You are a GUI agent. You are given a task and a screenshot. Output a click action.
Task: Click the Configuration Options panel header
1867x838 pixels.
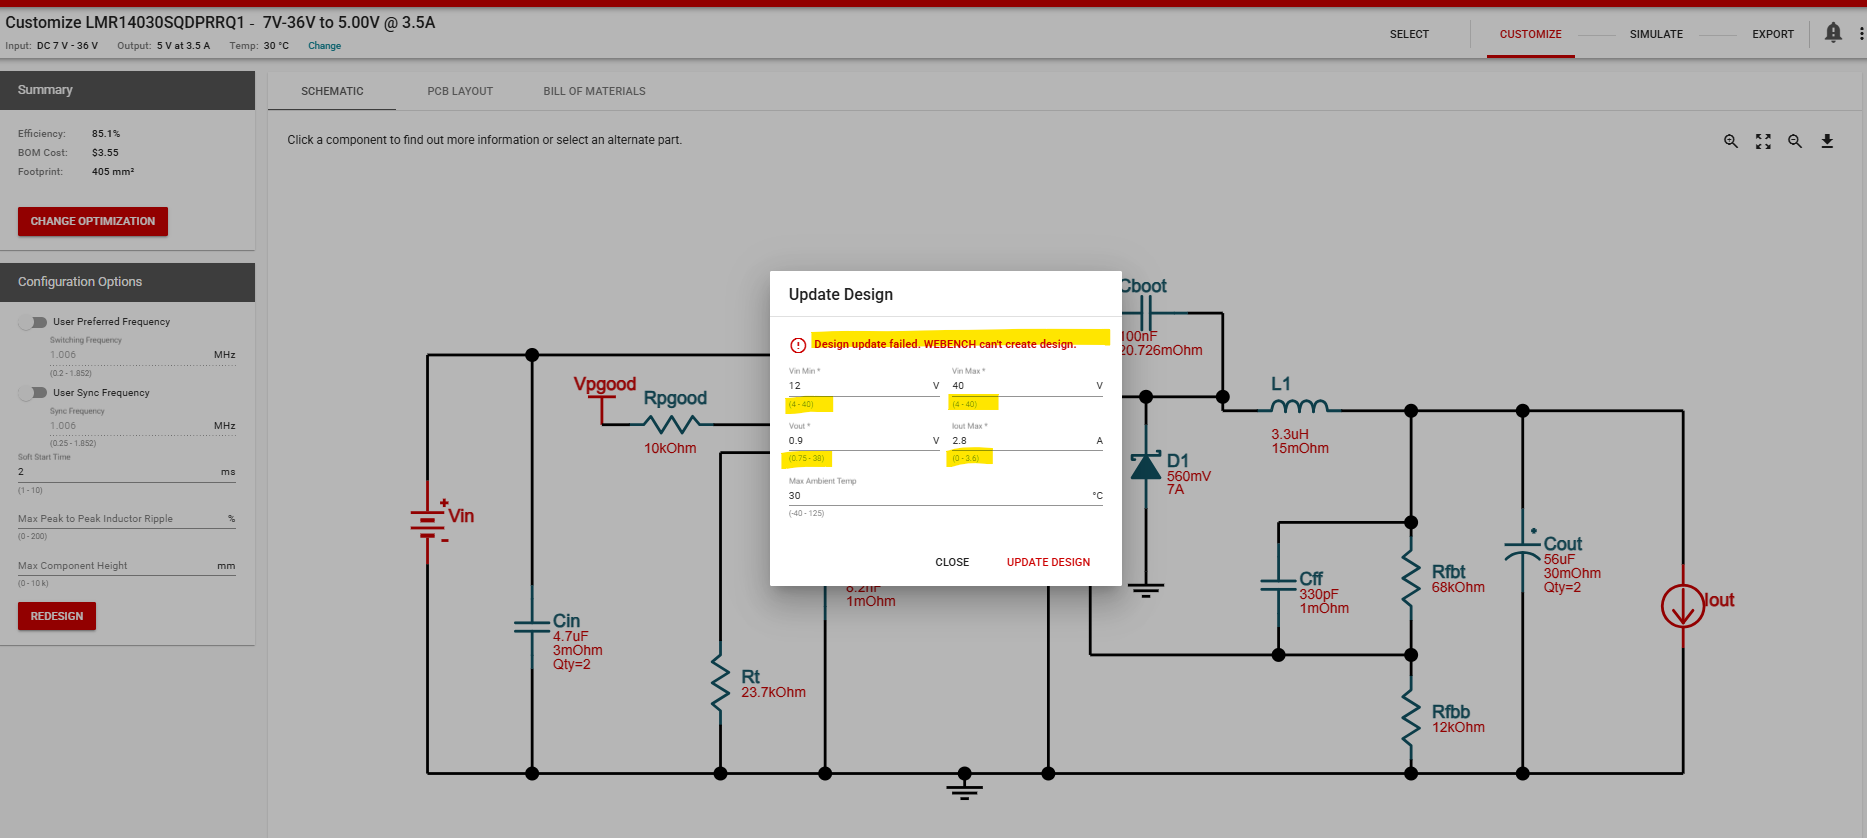127,282
